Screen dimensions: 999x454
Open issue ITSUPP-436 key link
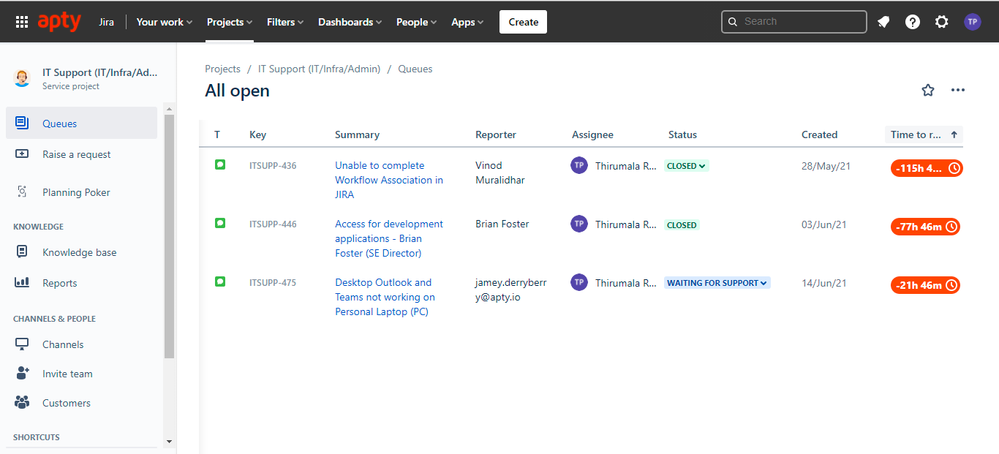[273, 166]
